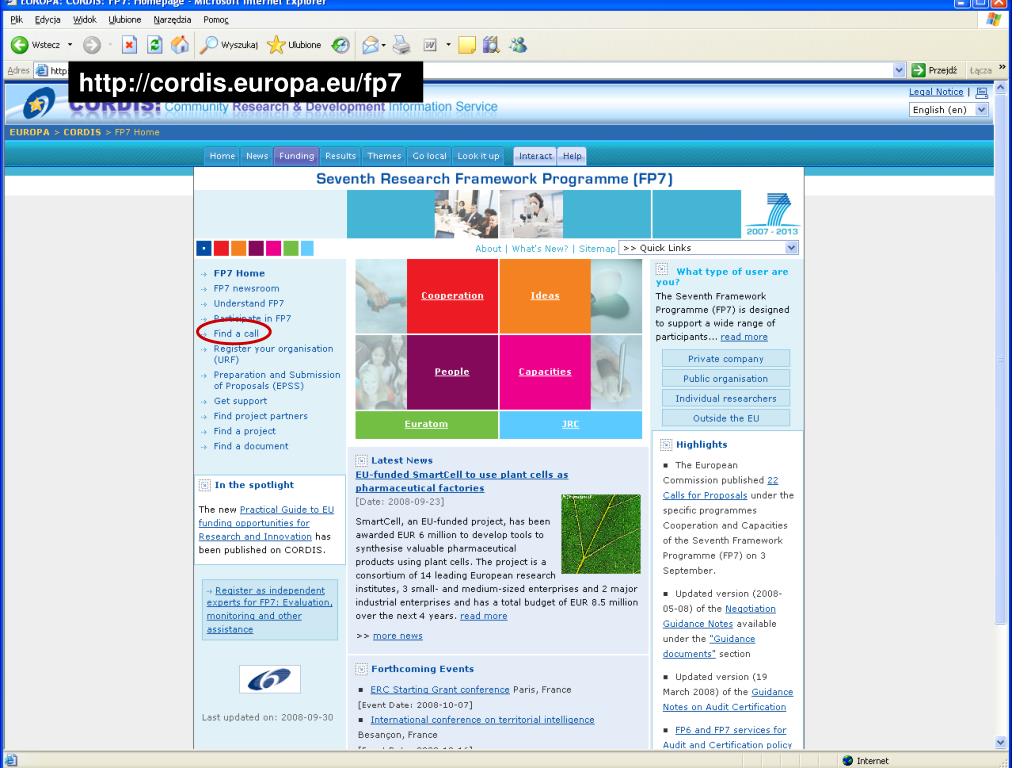This screenshot has height=768, width=1024.
Task: Open the Narzędzia menu
Action: (172, 20)
